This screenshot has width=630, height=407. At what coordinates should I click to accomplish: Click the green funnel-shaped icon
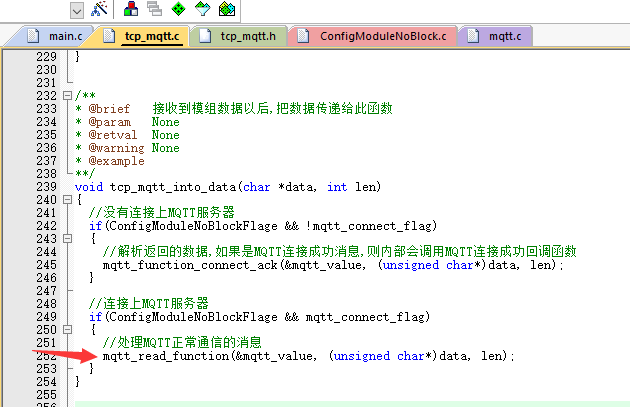(x=202, y=8)
